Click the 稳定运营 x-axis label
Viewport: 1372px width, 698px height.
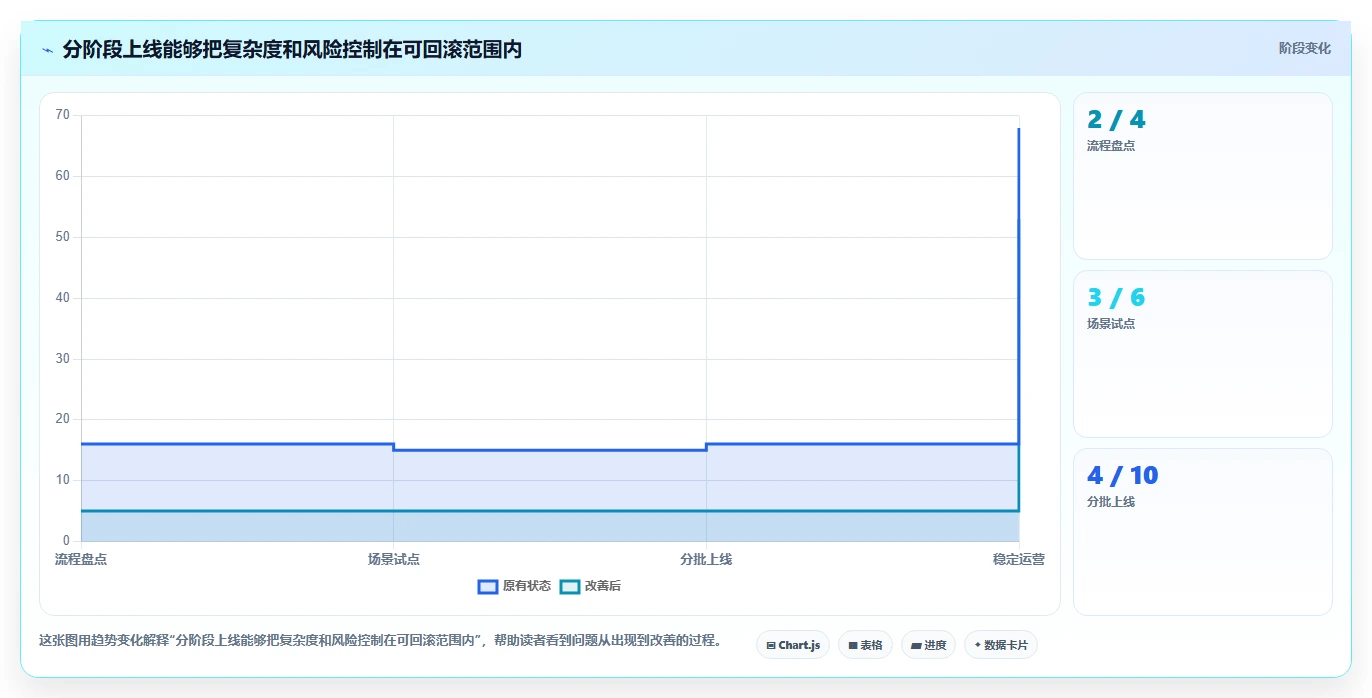tap(1019, 559)
